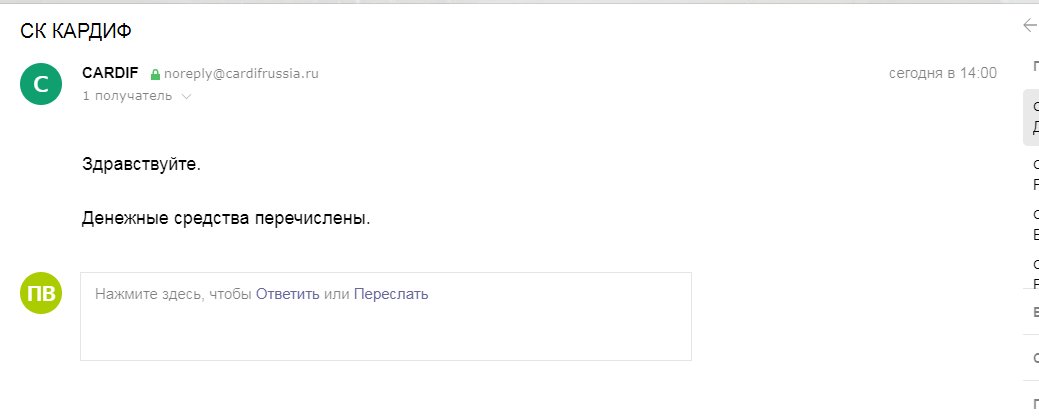Click the 'СК КАРДИФ' subject heading
1039x420 pixels.
point(76,30)
